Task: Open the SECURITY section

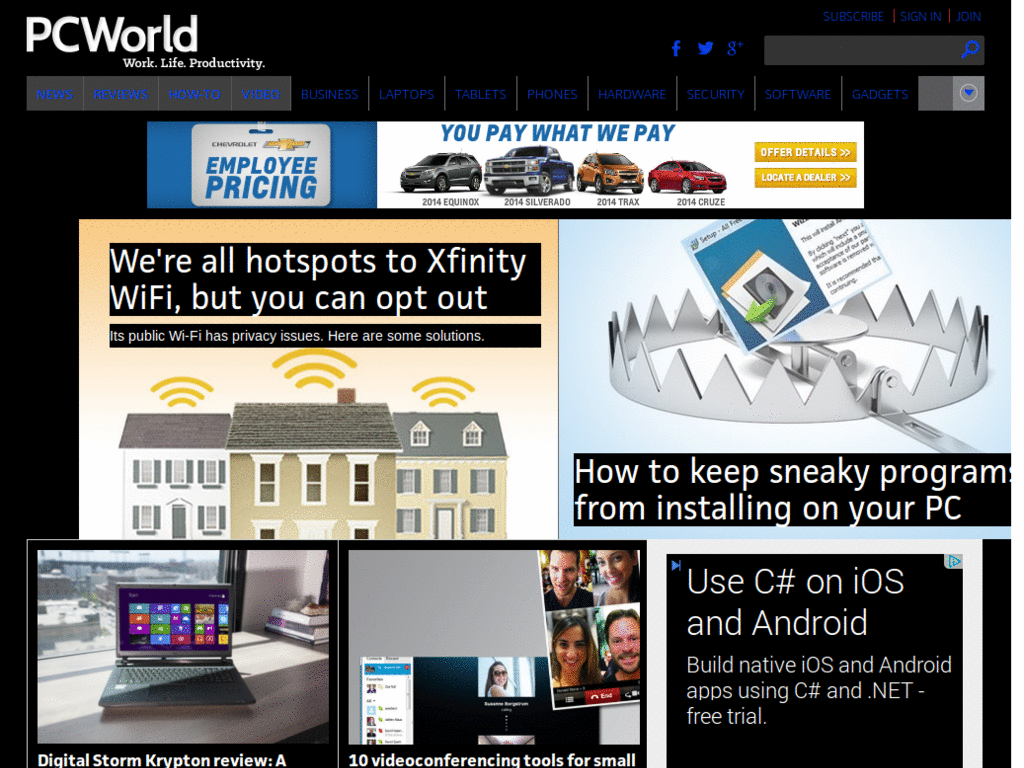Action: pos(716,93)
